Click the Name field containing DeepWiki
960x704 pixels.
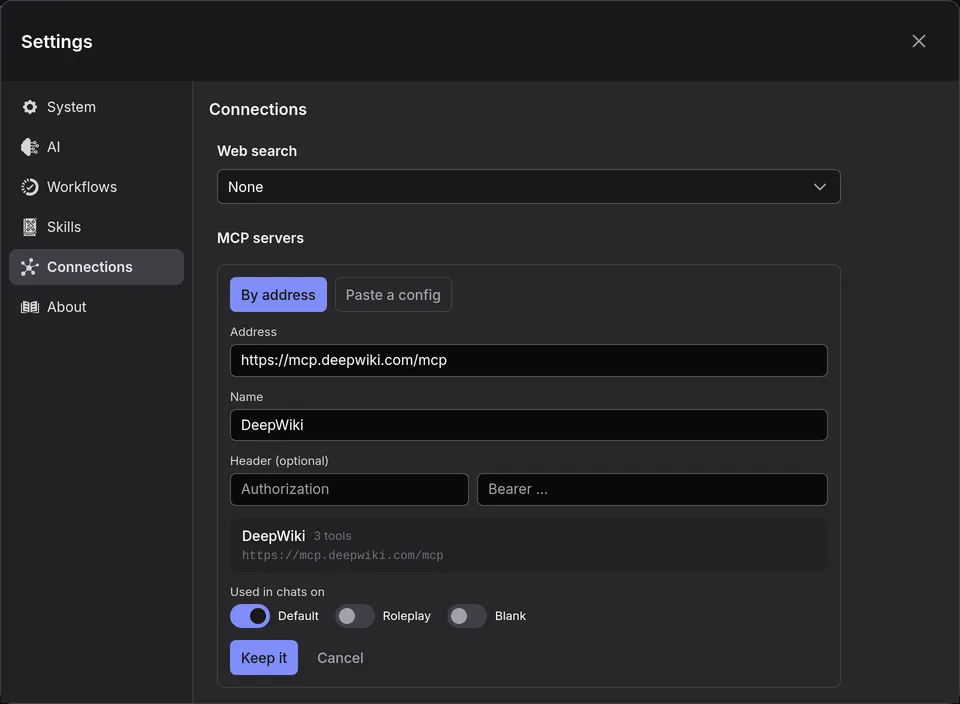528,425
